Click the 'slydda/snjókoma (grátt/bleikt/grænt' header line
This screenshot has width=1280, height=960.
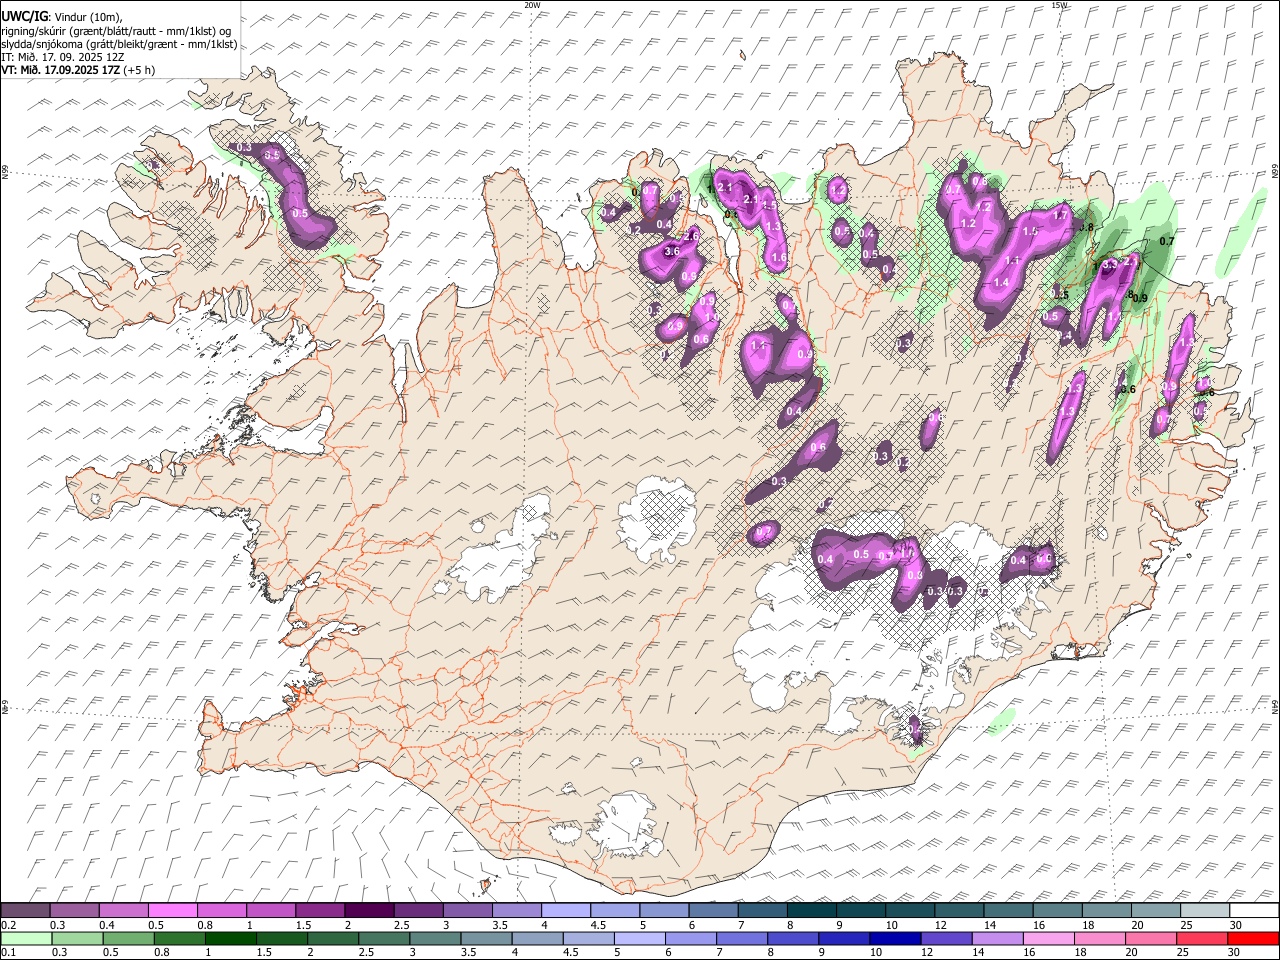[119, 44]
